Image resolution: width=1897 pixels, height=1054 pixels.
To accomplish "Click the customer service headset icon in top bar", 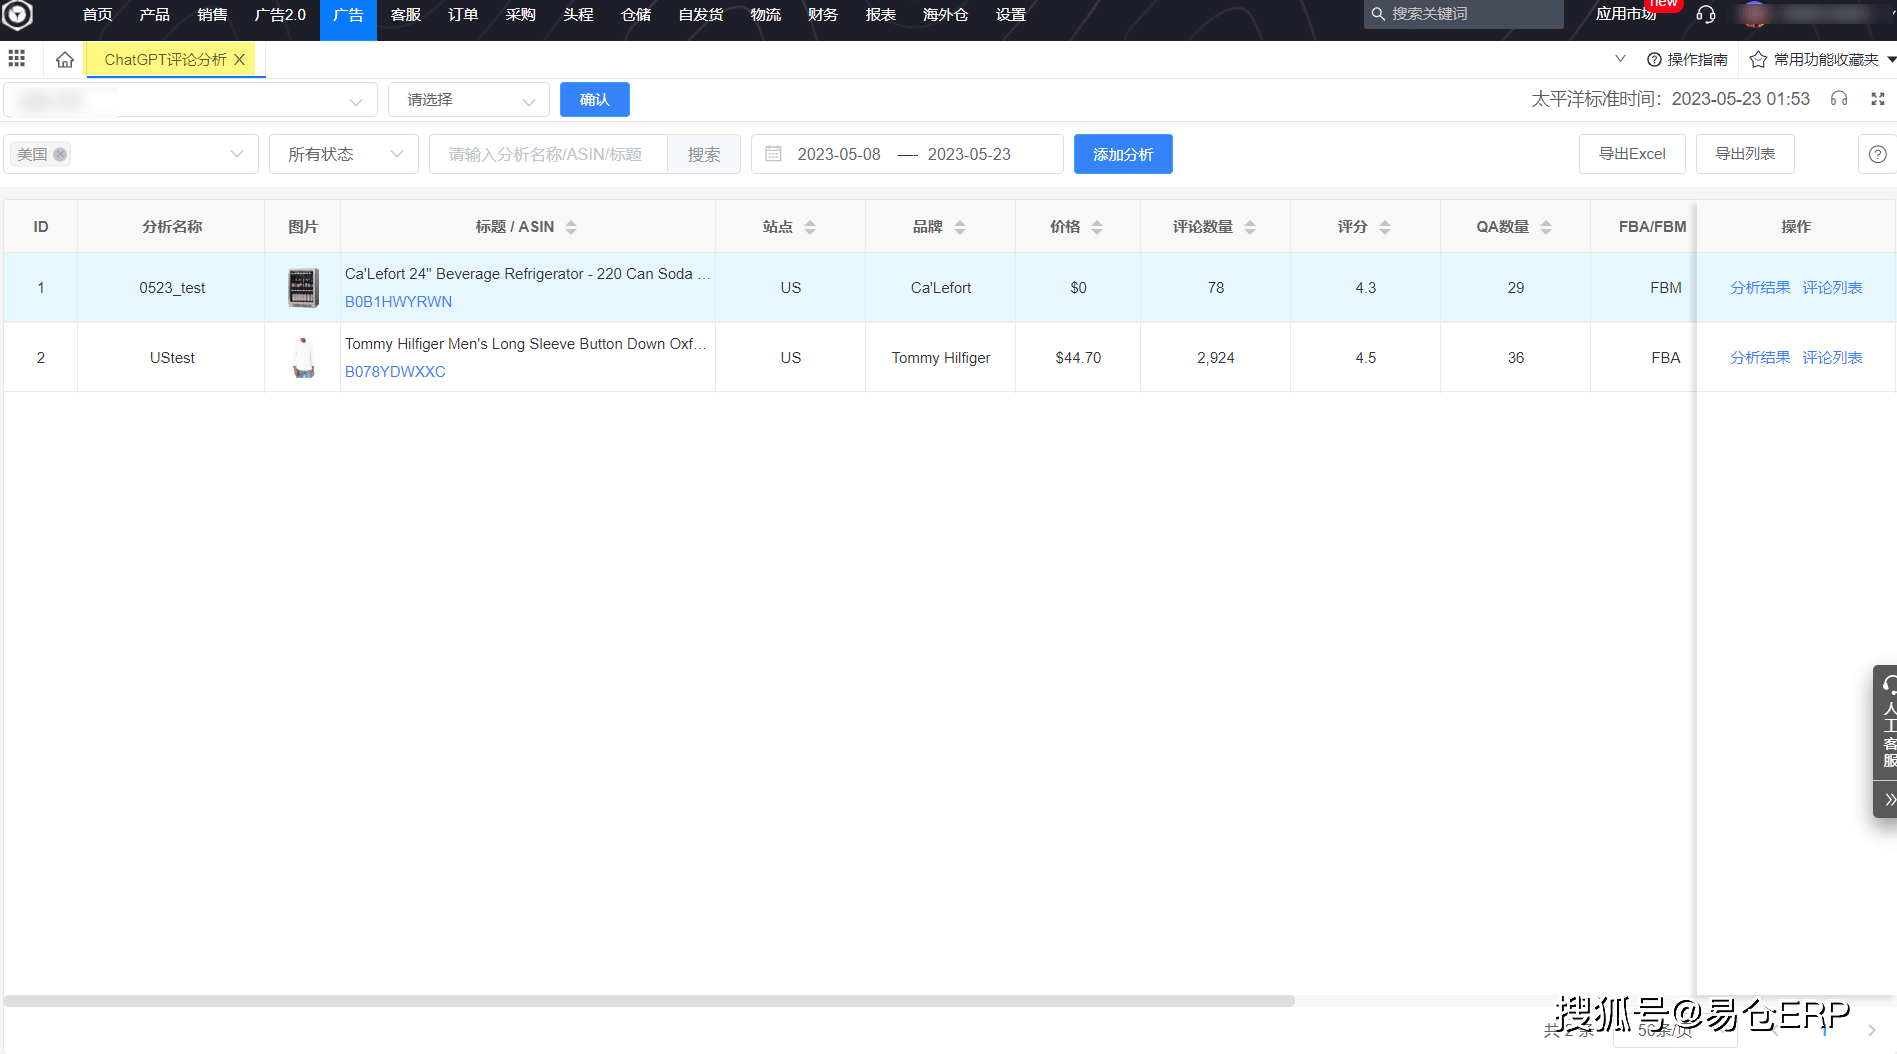I will tap(1706, 15).
